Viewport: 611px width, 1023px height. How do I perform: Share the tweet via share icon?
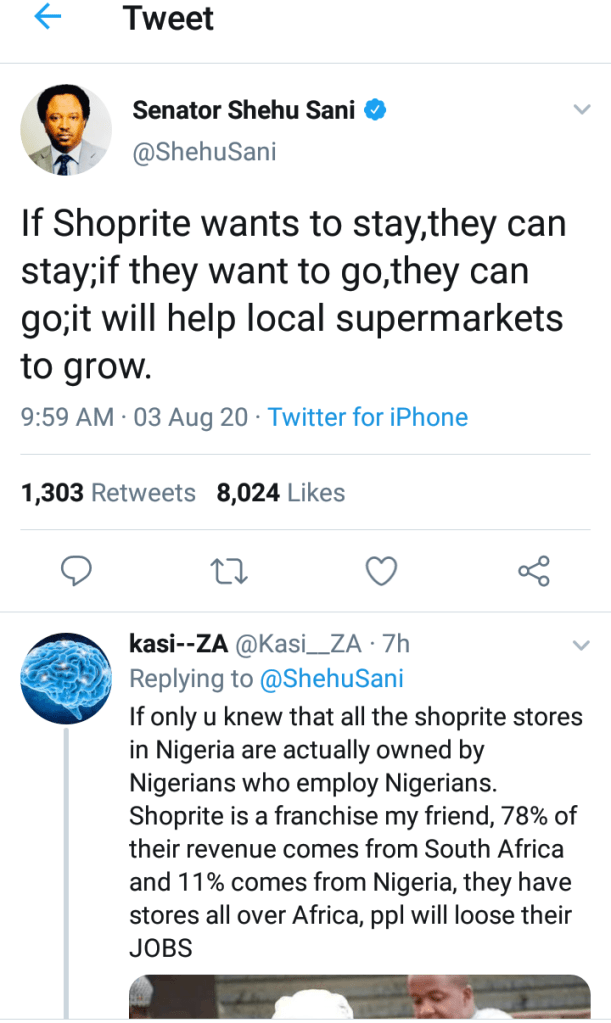click(533, 571)
